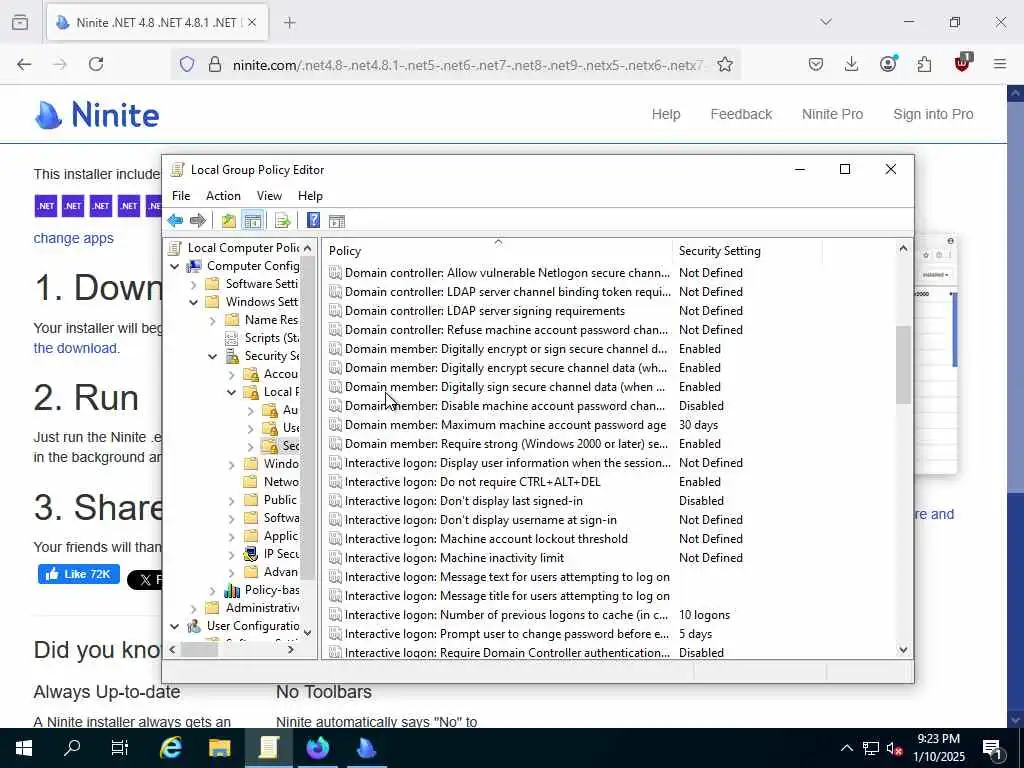Click the 'change apps' link on Ninite
The image size is (1024, 768).
(74, 238)
